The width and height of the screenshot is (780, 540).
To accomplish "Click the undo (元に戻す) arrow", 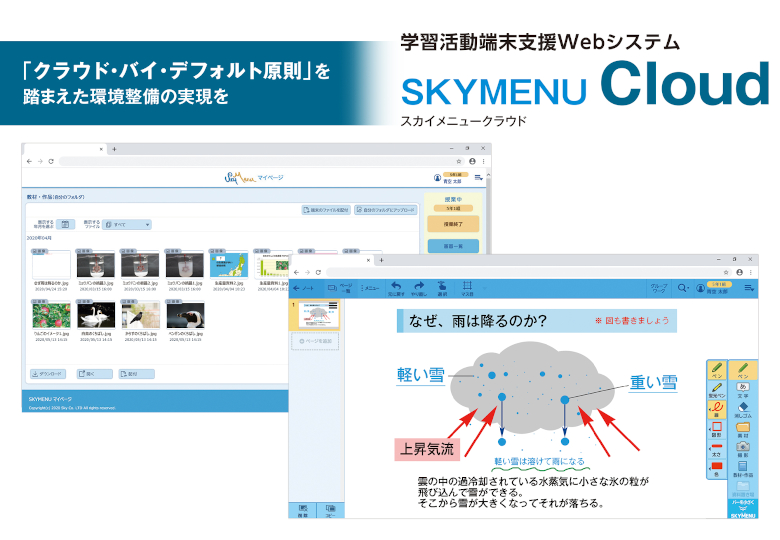I will (x=396, y=287).
